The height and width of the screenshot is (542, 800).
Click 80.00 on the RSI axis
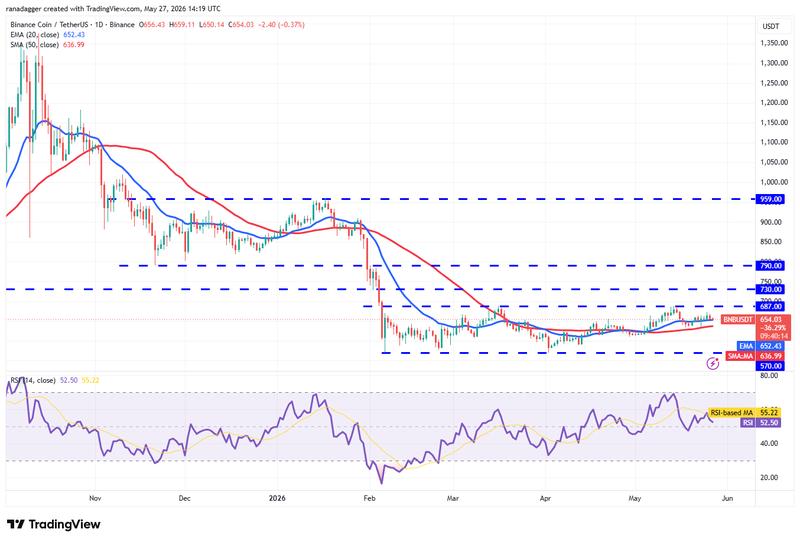pos(769,376)
